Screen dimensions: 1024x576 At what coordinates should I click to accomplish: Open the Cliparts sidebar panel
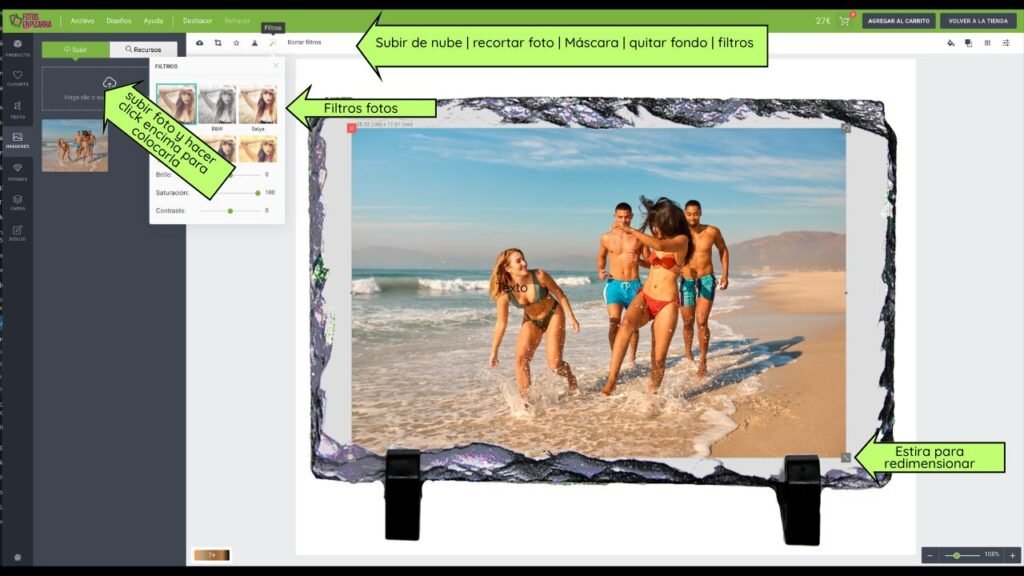pyautogui.click(x=17, y=77)
